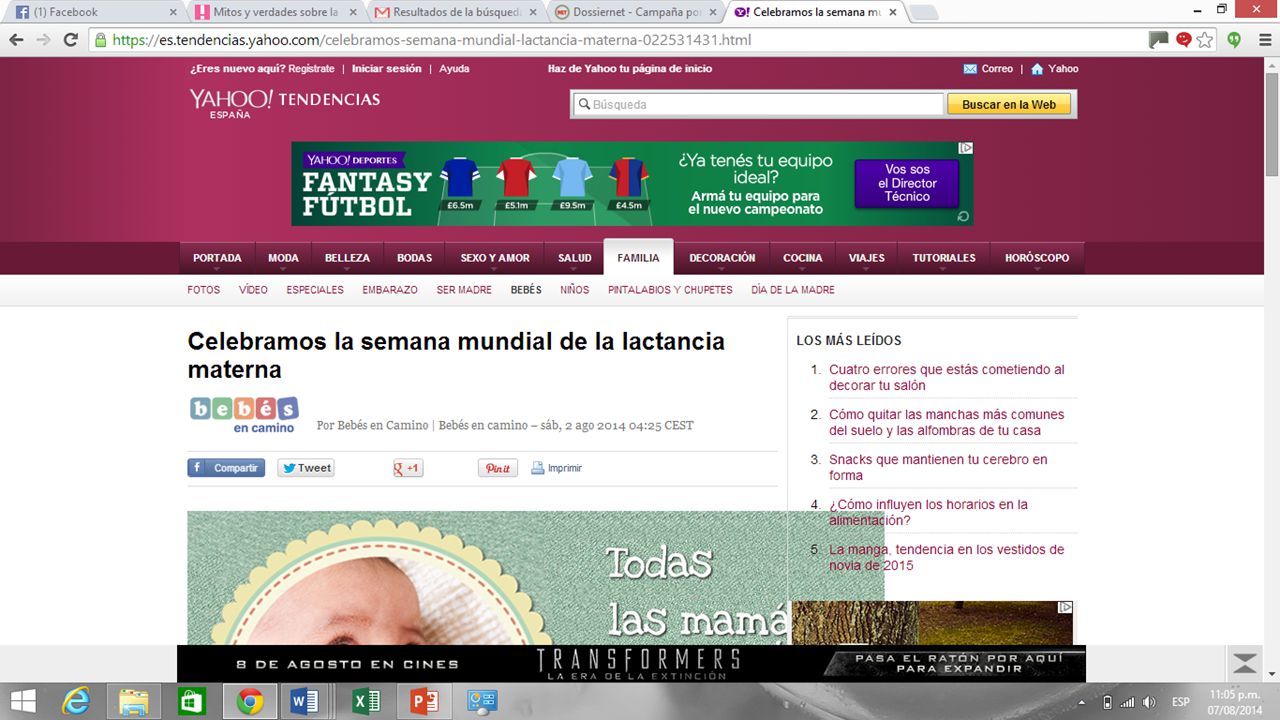Click the Yahoo Tendencias España logo
This screenshot has height=720, width=1280.
click(285, 103)
